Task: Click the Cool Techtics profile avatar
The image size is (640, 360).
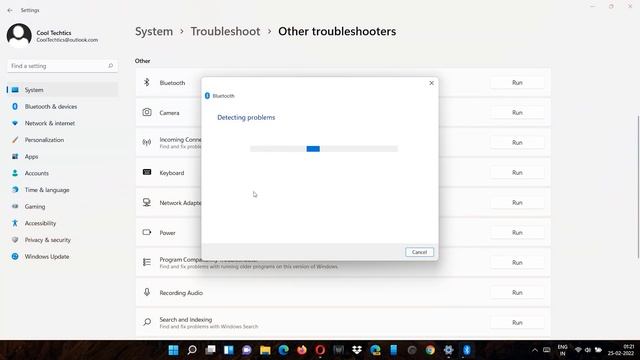Action: click(x=19, y=36)
